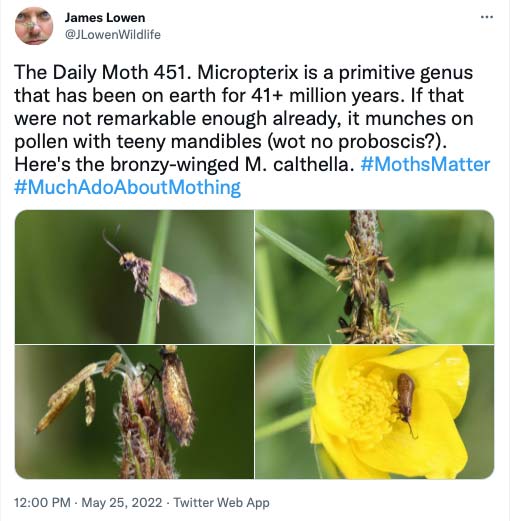Open the Twitter Web App source link
Screen dimensions: 510x521
click(x=221, y=502)
